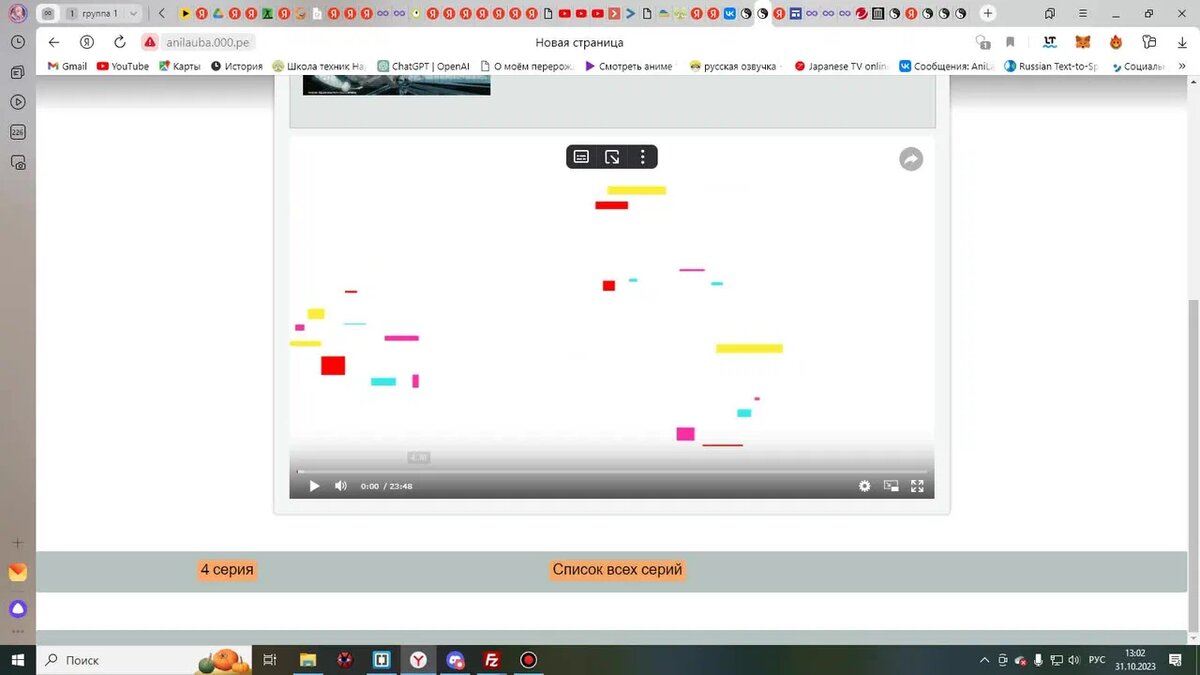1200x675 pixels.
Task: Open YouTube bookmark in bookmarks bar
Action: tap(123, 66)
